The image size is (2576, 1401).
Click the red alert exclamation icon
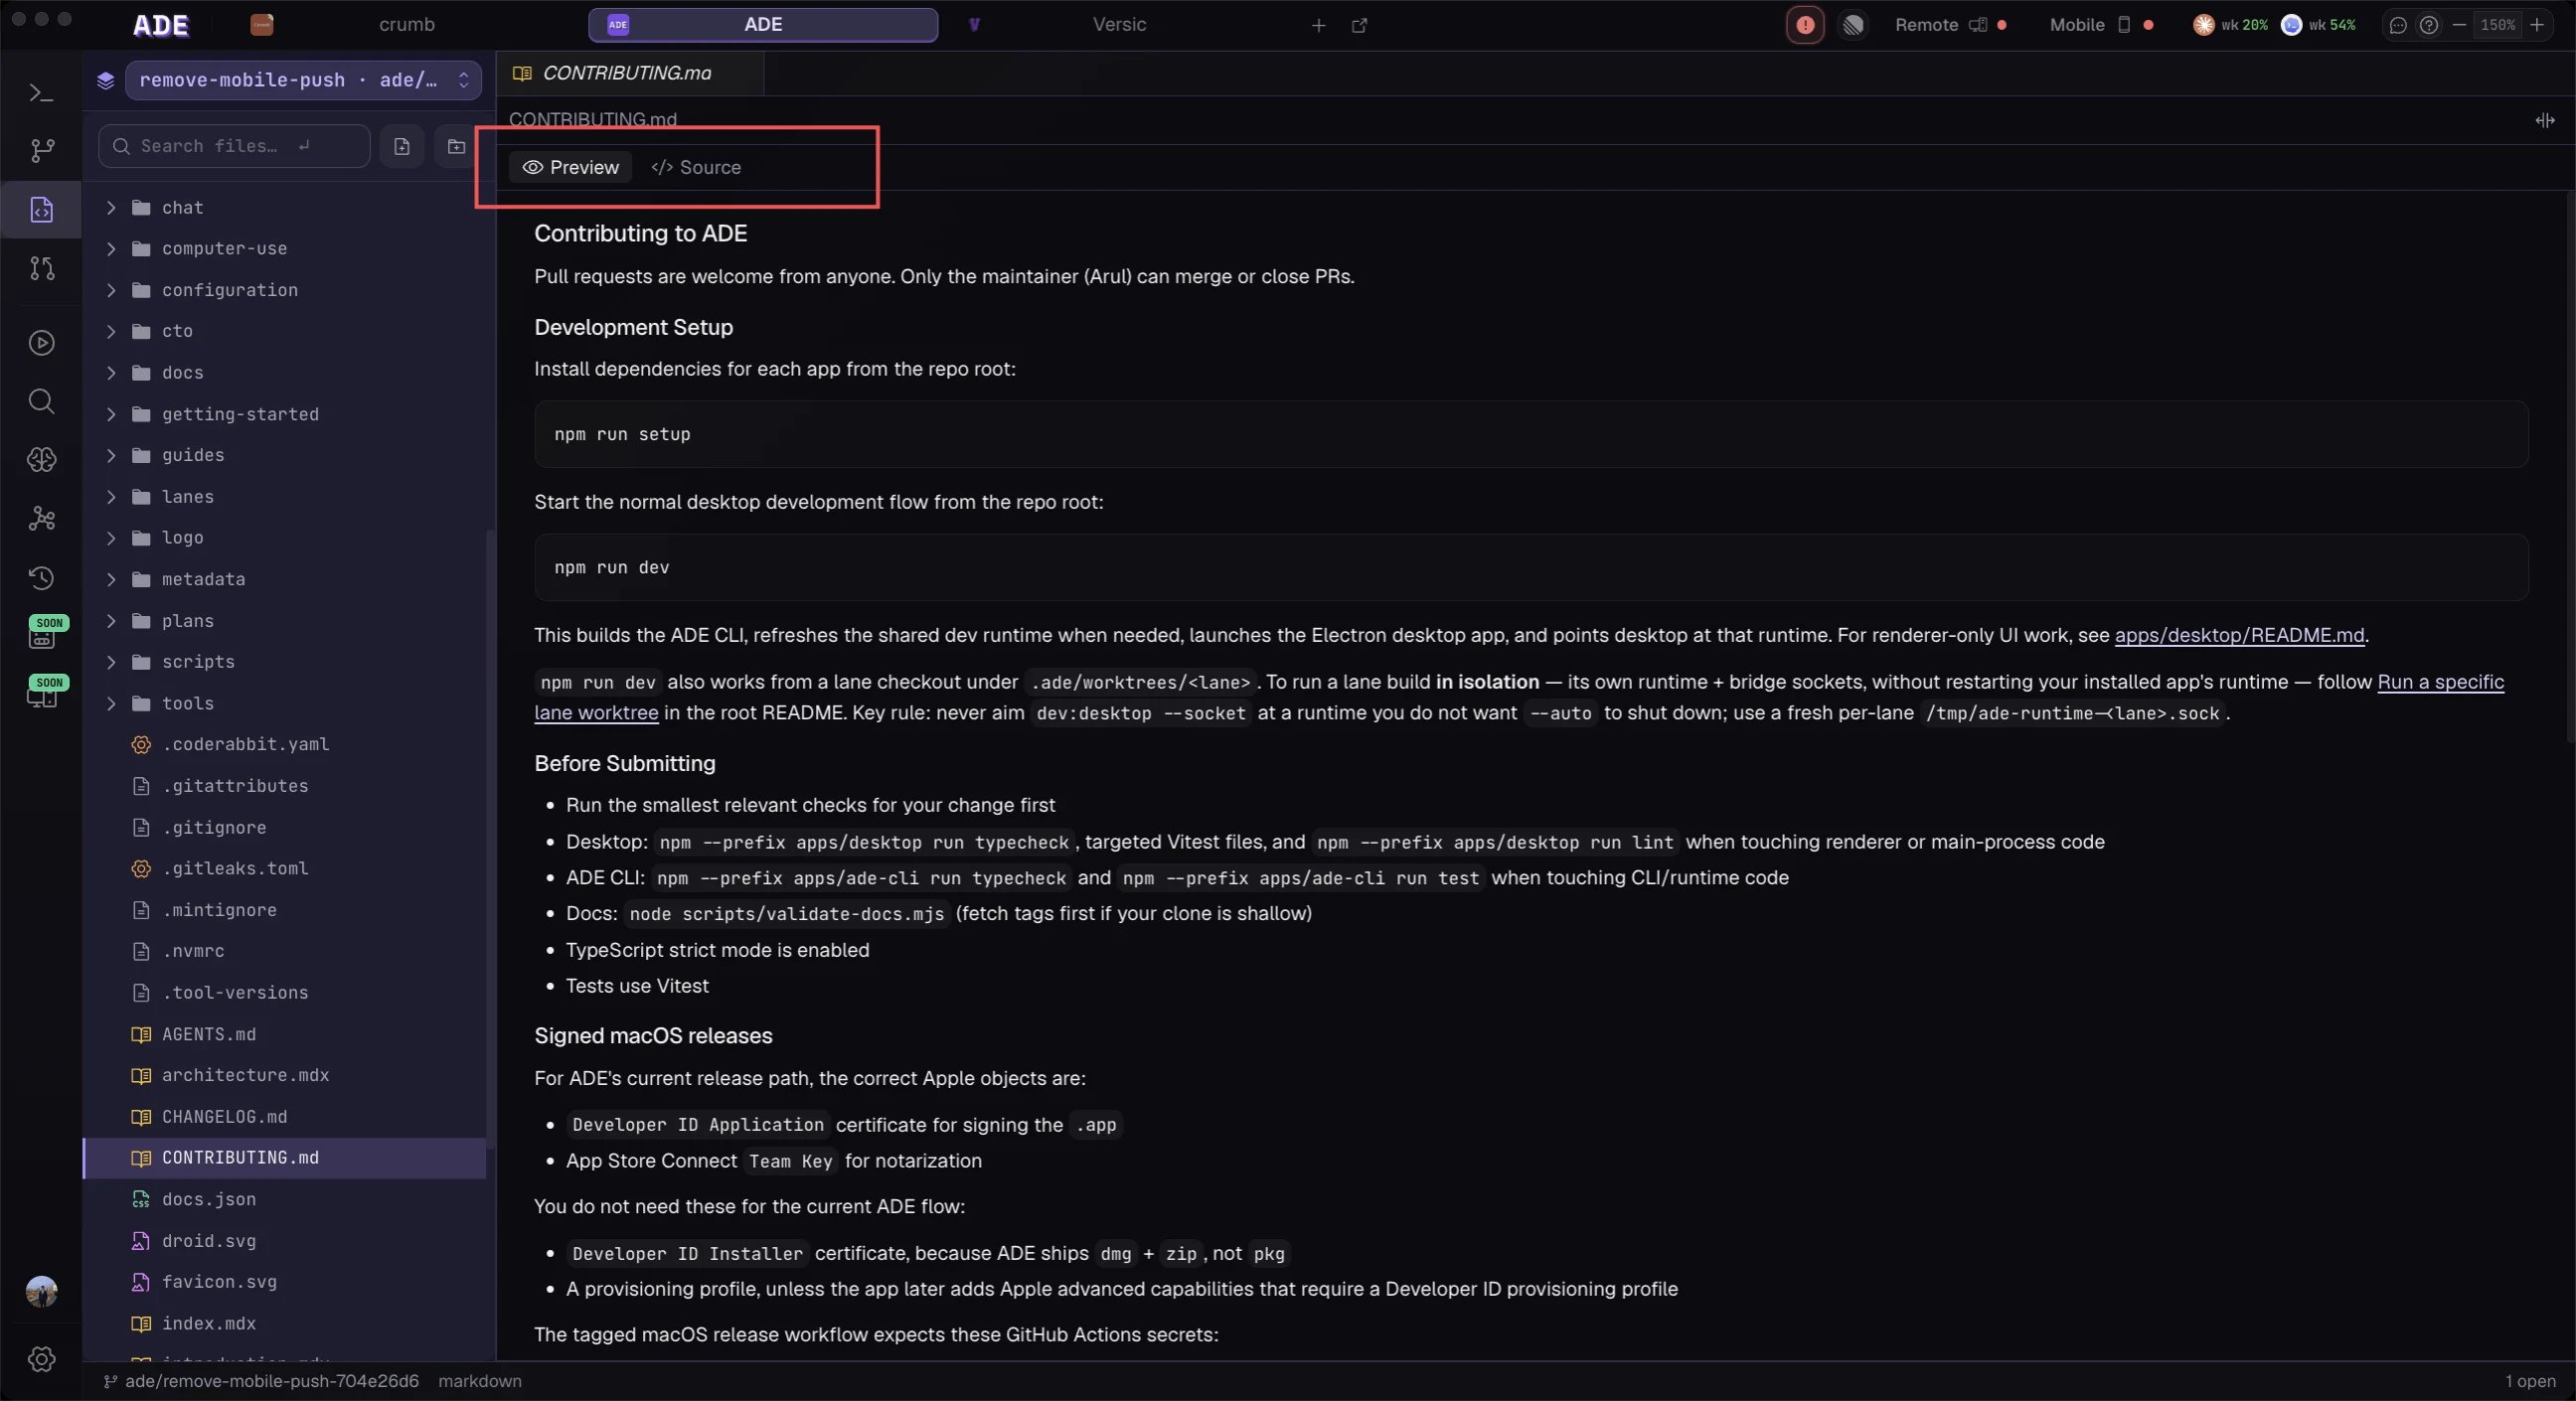click(1805, 25)
